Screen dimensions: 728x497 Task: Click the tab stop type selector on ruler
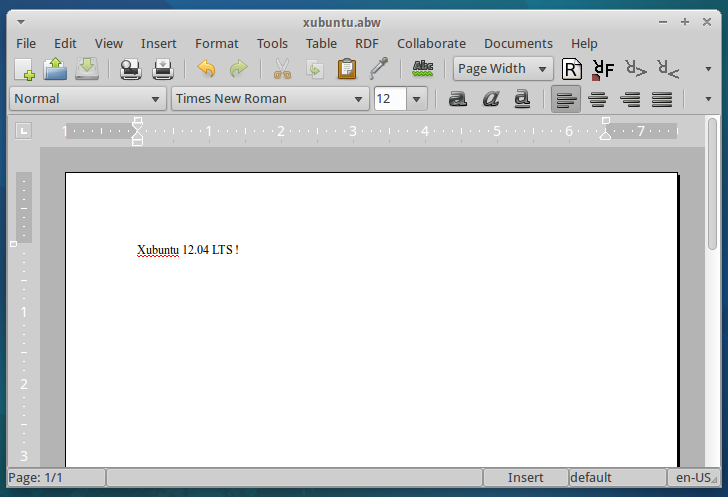pyautogui.click(x=24, y=131)
